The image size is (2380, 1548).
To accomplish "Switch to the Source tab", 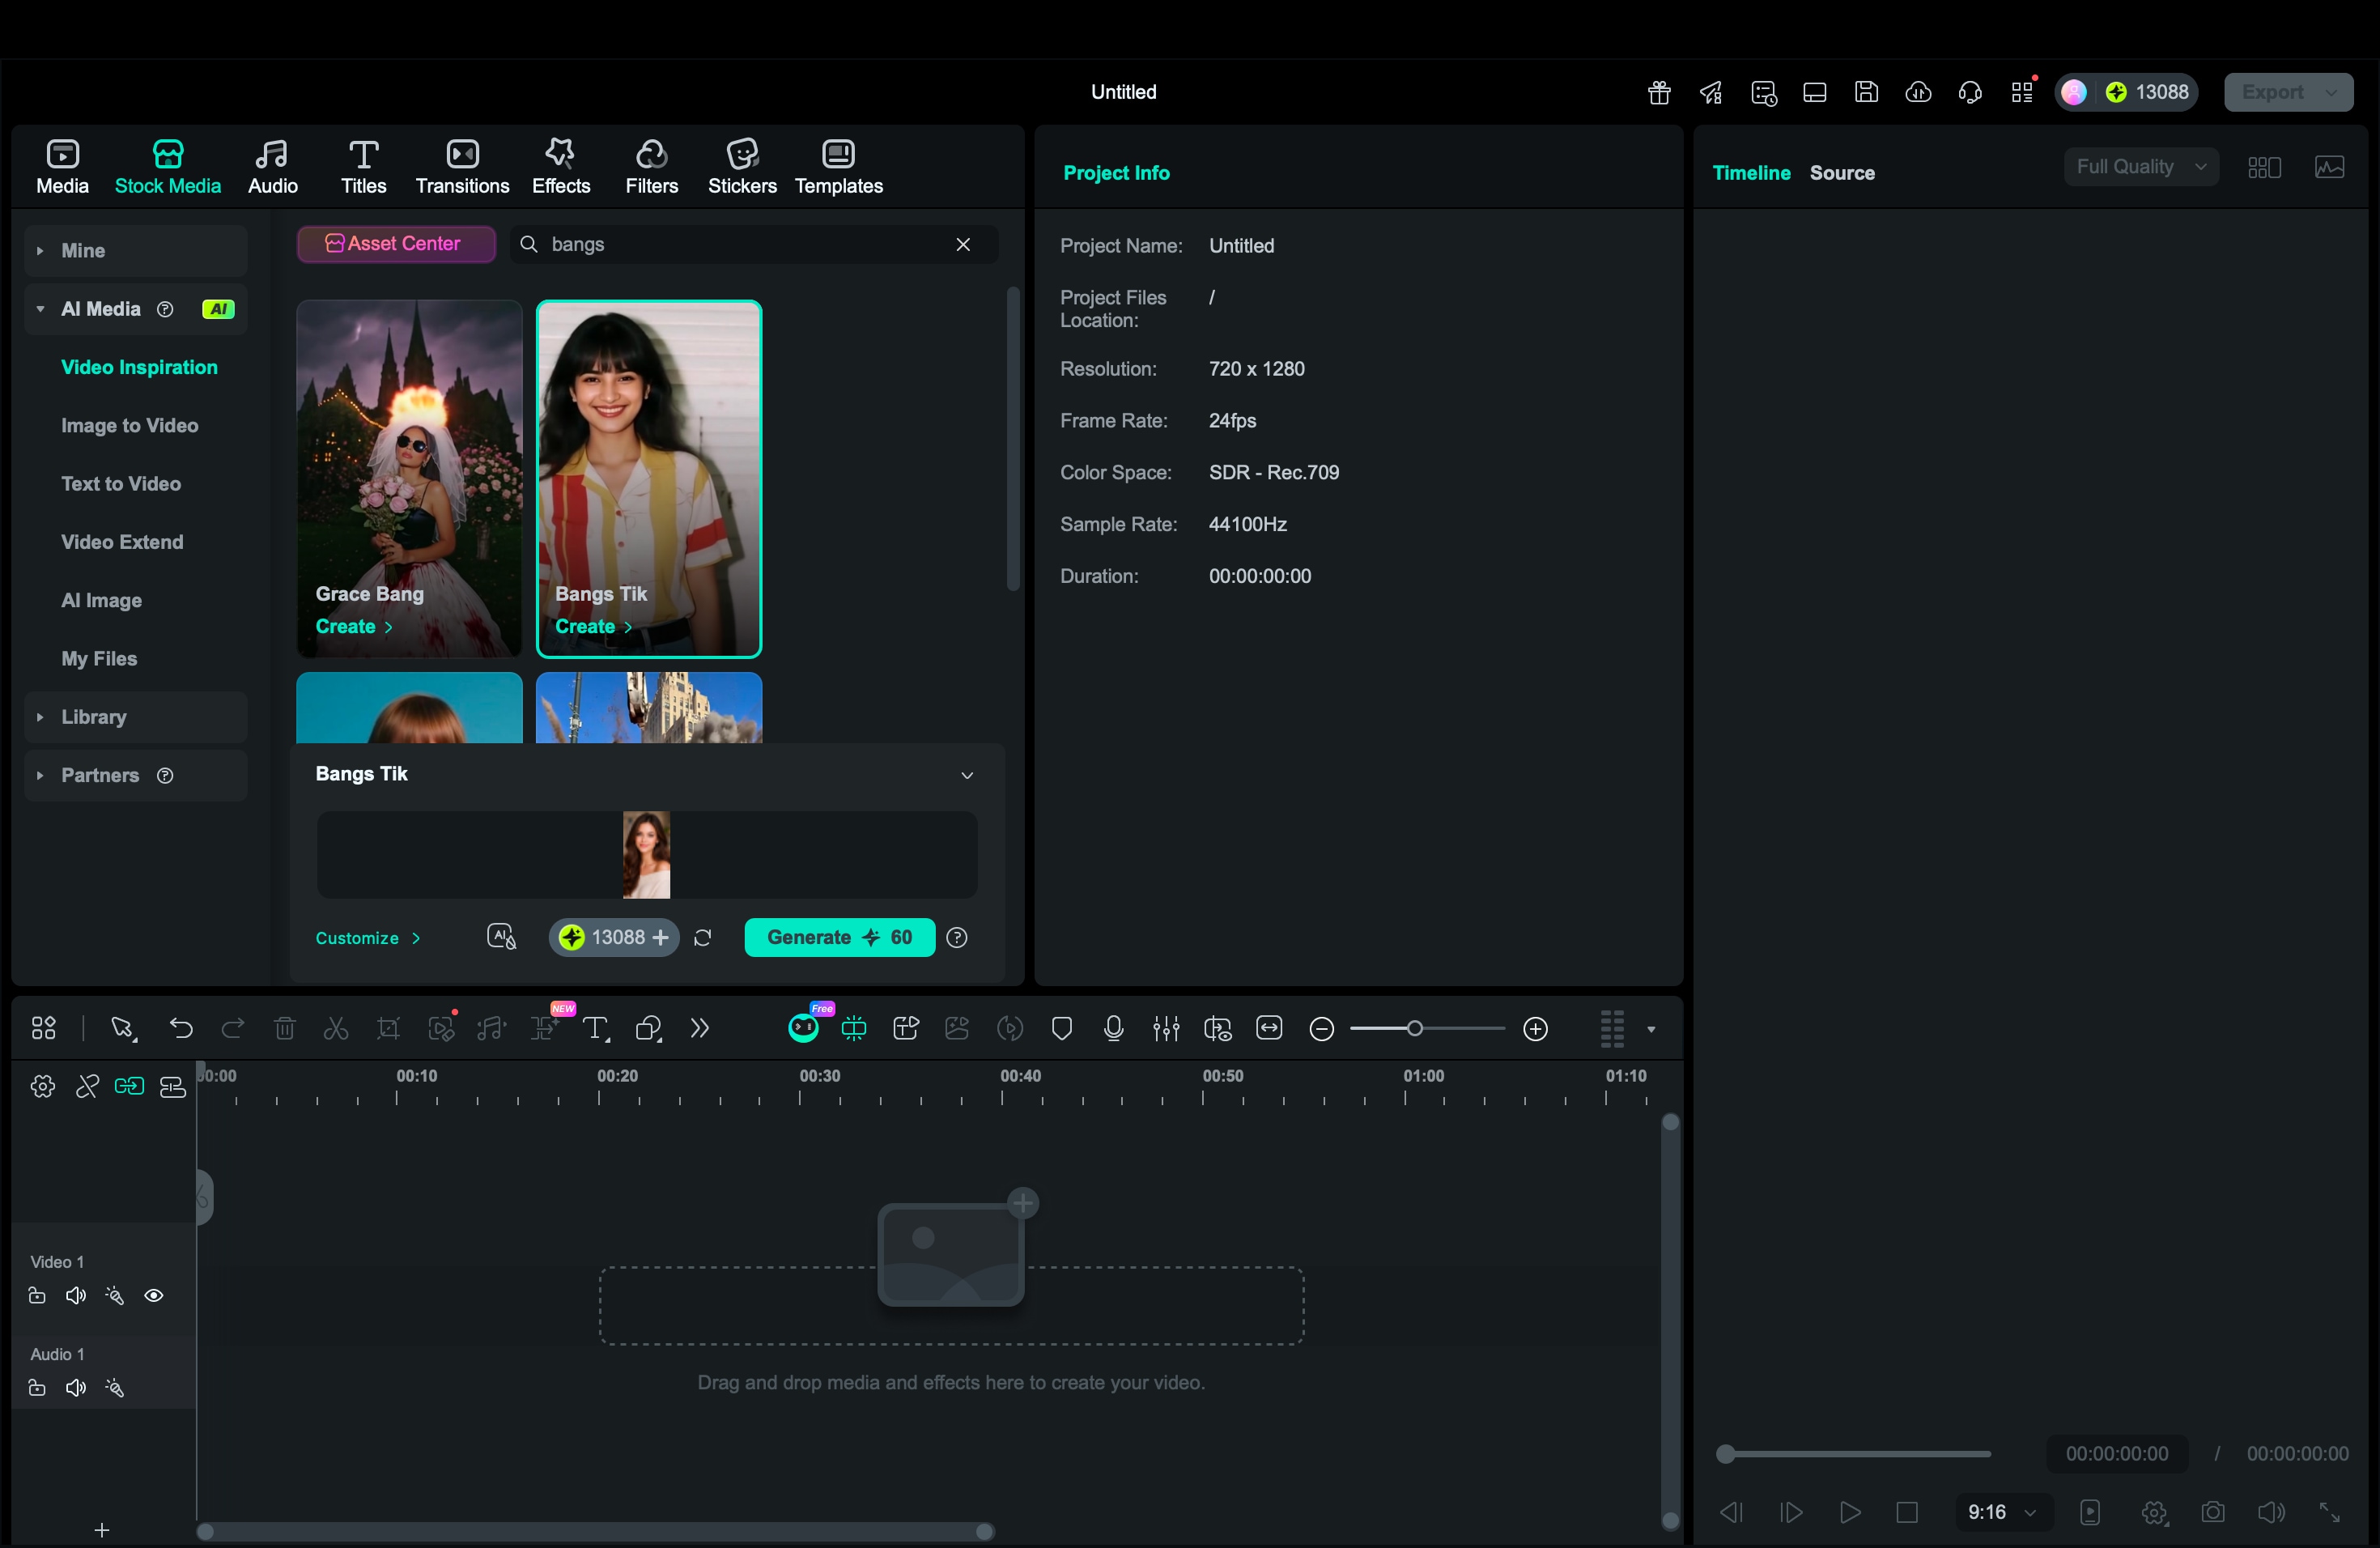I will (x=1841, y=172).
